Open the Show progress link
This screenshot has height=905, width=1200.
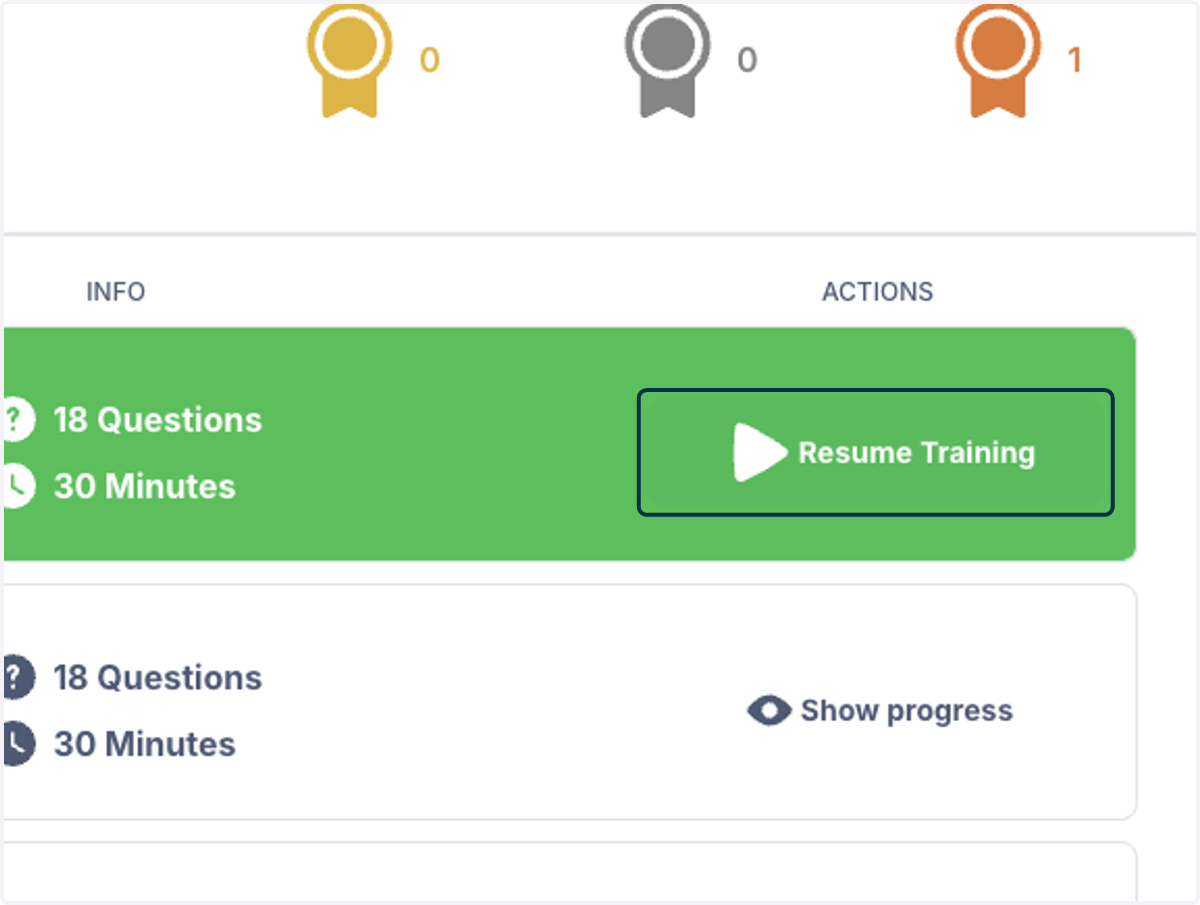(x=880, y=710)
